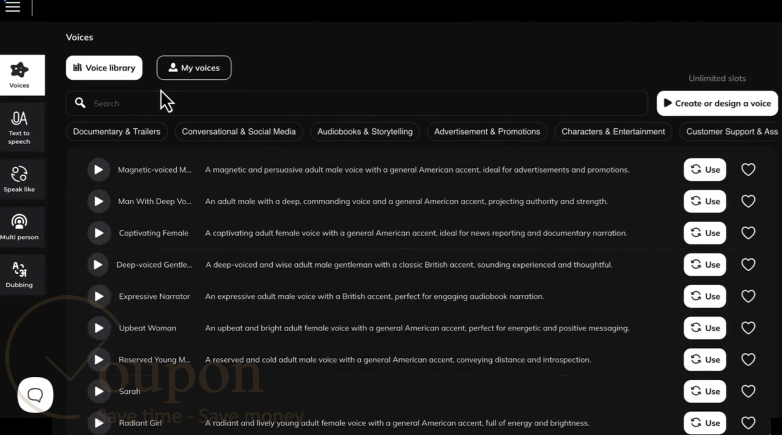Open the chat support bubble
This screenshot has height=435, width=782.
click(35, 395)
